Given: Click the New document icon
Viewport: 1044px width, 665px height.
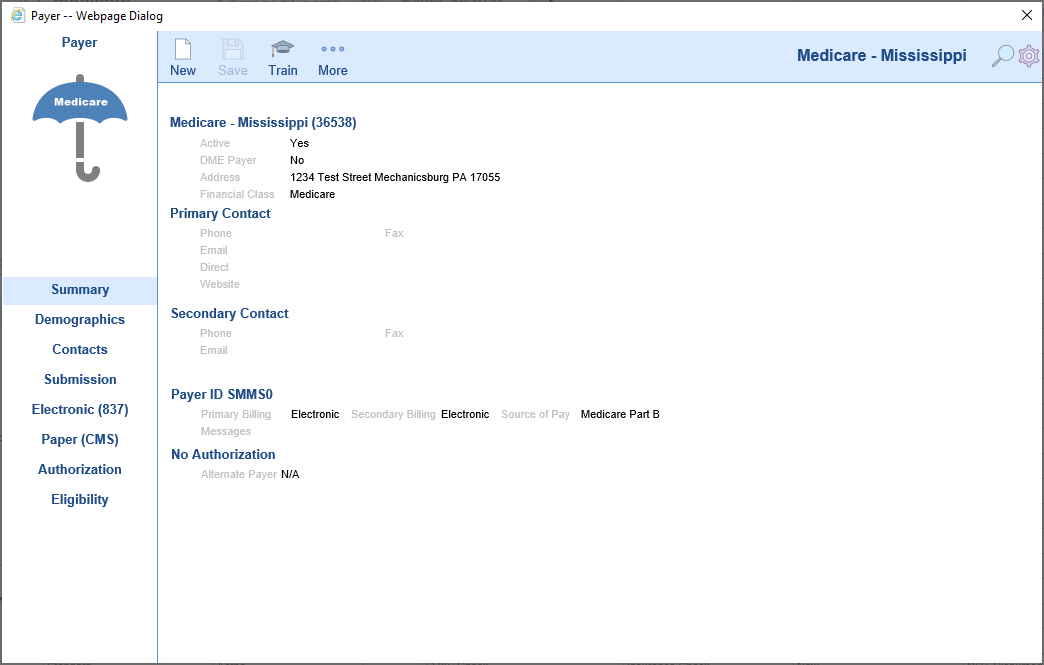Looking at the screenshot, I should point(182,49).
